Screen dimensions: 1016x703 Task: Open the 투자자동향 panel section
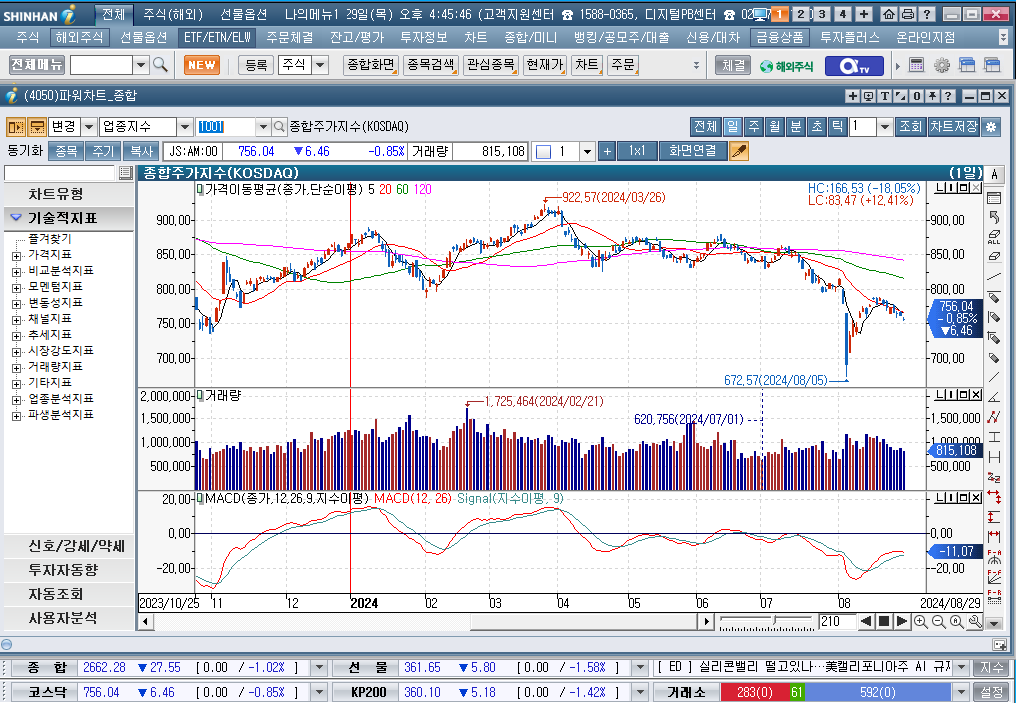pos(63,570)
